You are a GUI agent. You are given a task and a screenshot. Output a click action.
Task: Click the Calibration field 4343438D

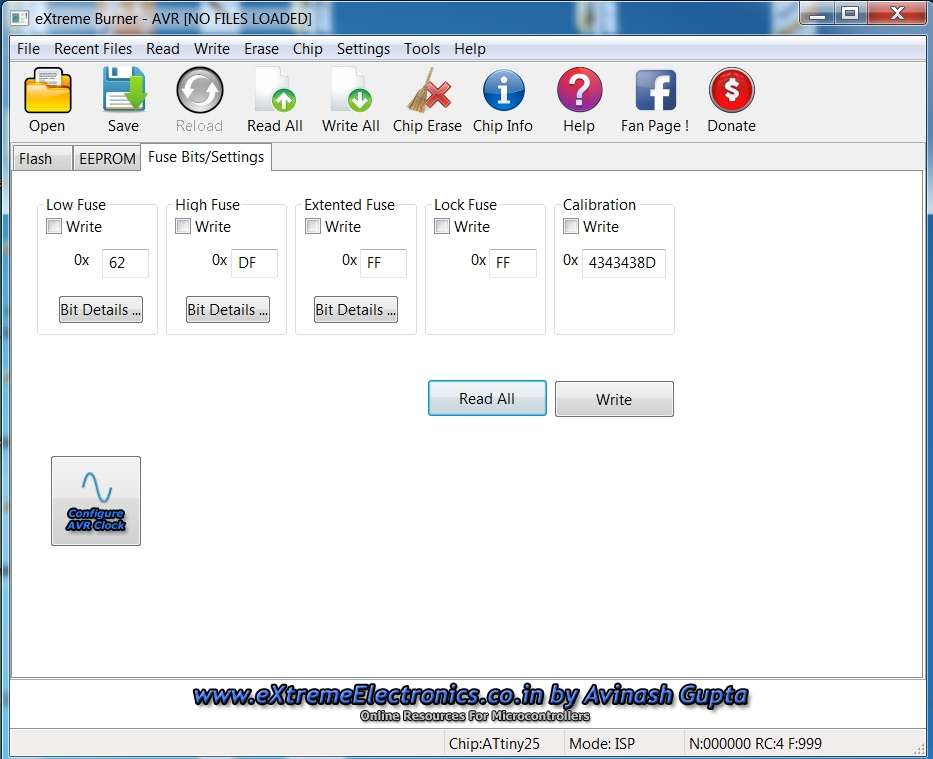624,263
